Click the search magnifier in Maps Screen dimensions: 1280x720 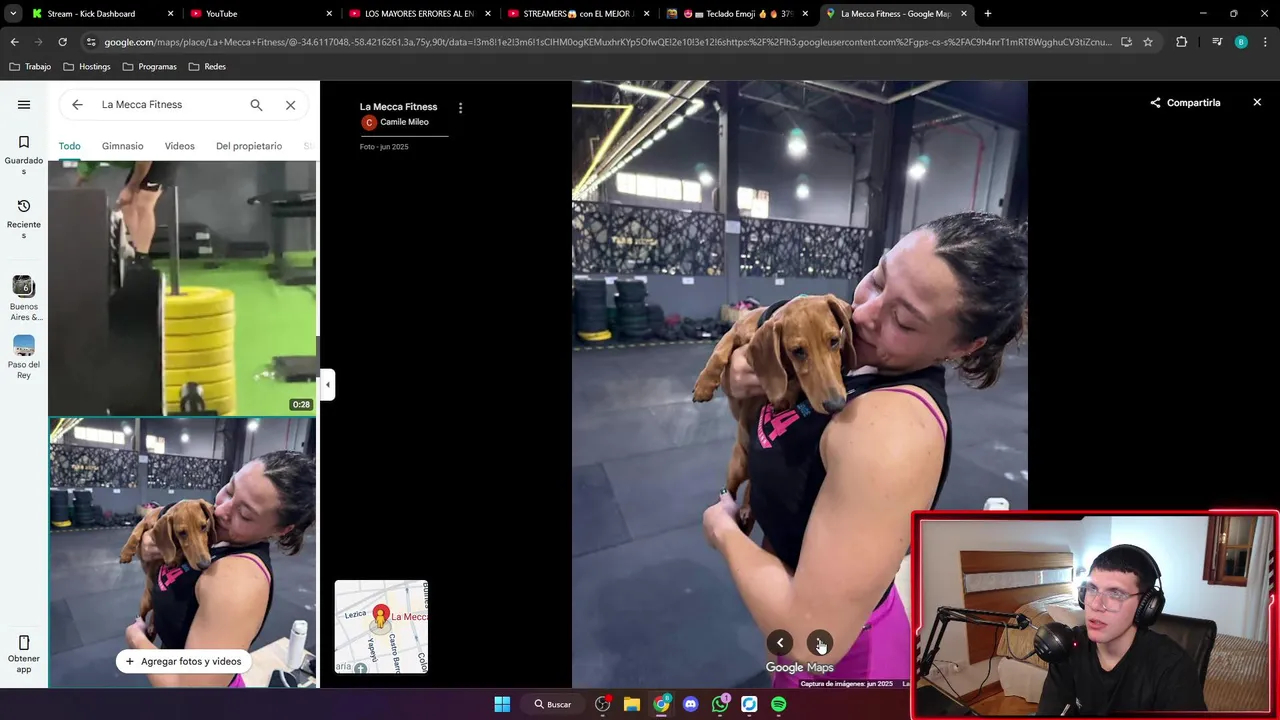(x=256, y=104)
